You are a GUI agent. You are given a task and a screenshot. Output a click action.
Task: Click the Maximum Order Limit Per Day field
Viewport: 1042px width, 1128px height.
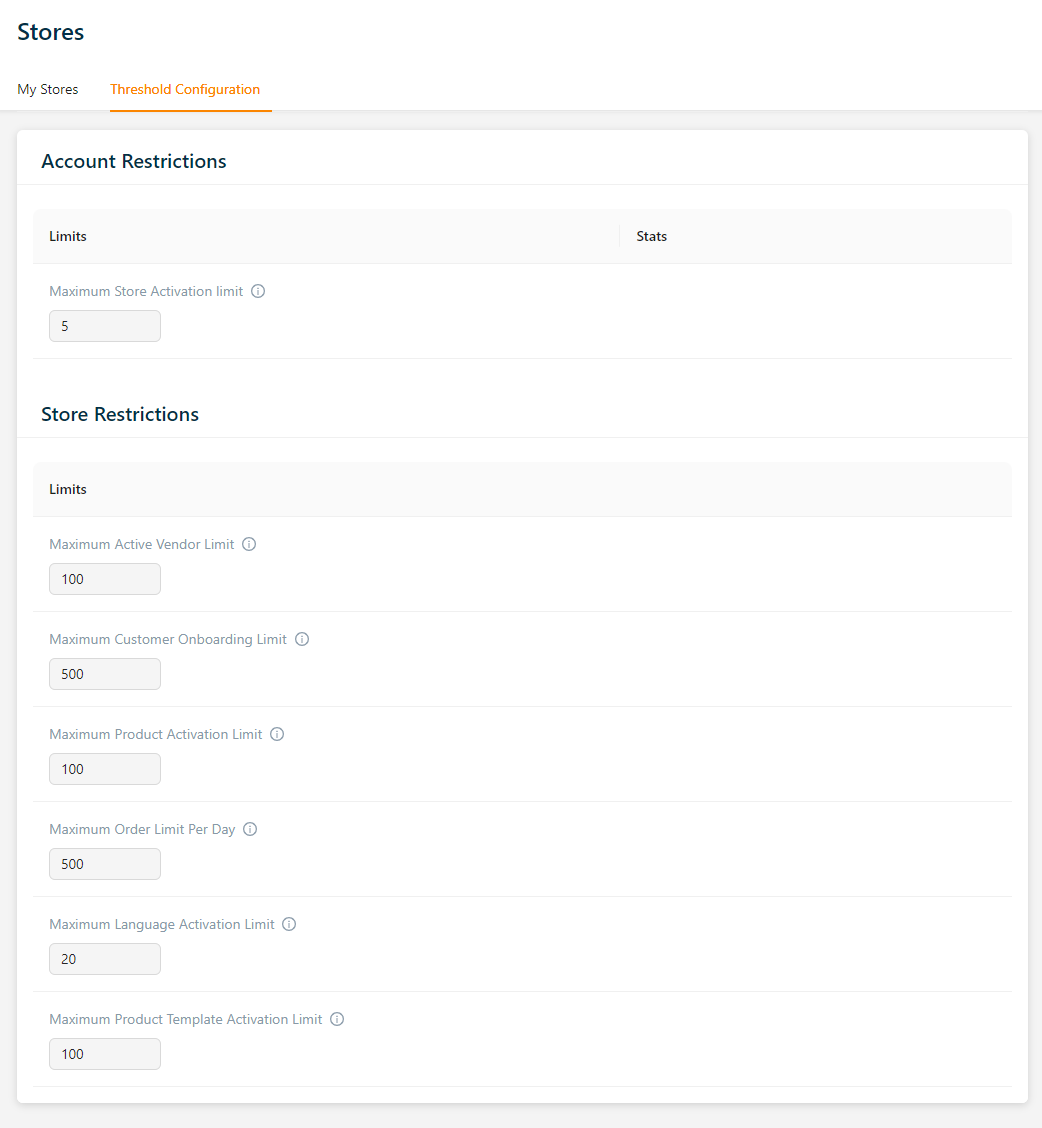coord(105,864)
